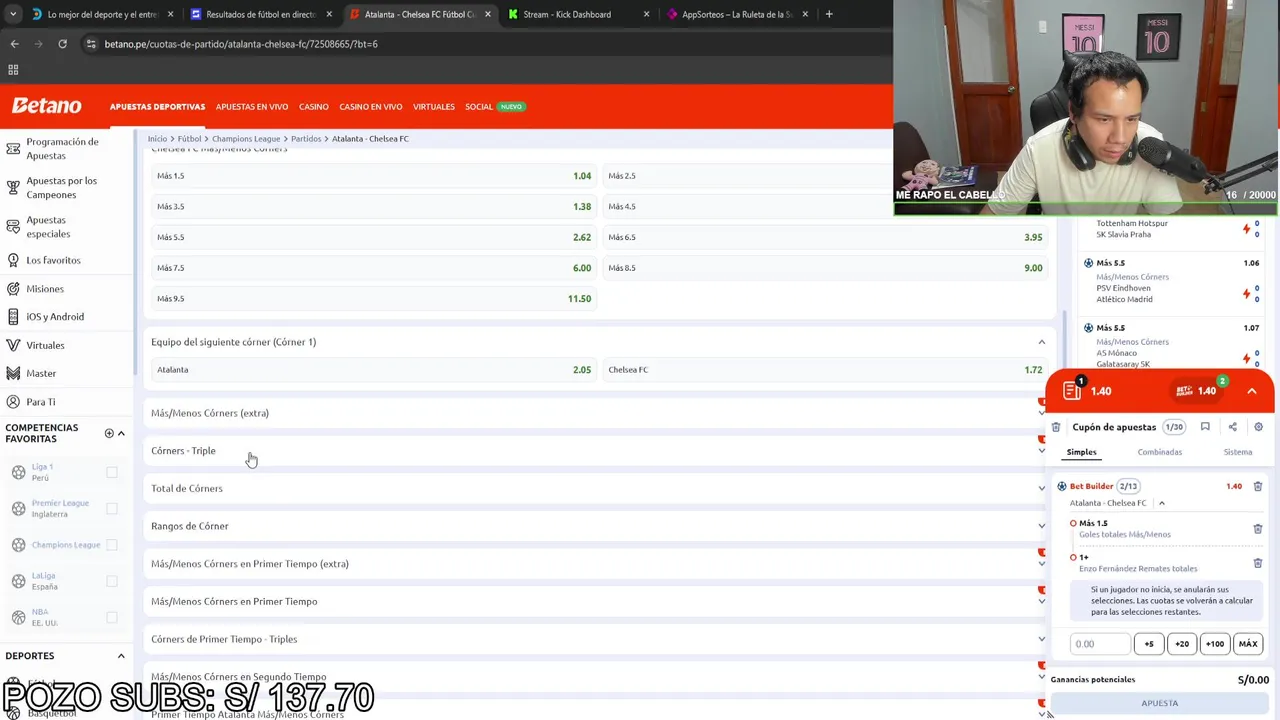1280x720 pixels.
Task: Open Virtuales top menu item
Action: click(x=434, y=107)
